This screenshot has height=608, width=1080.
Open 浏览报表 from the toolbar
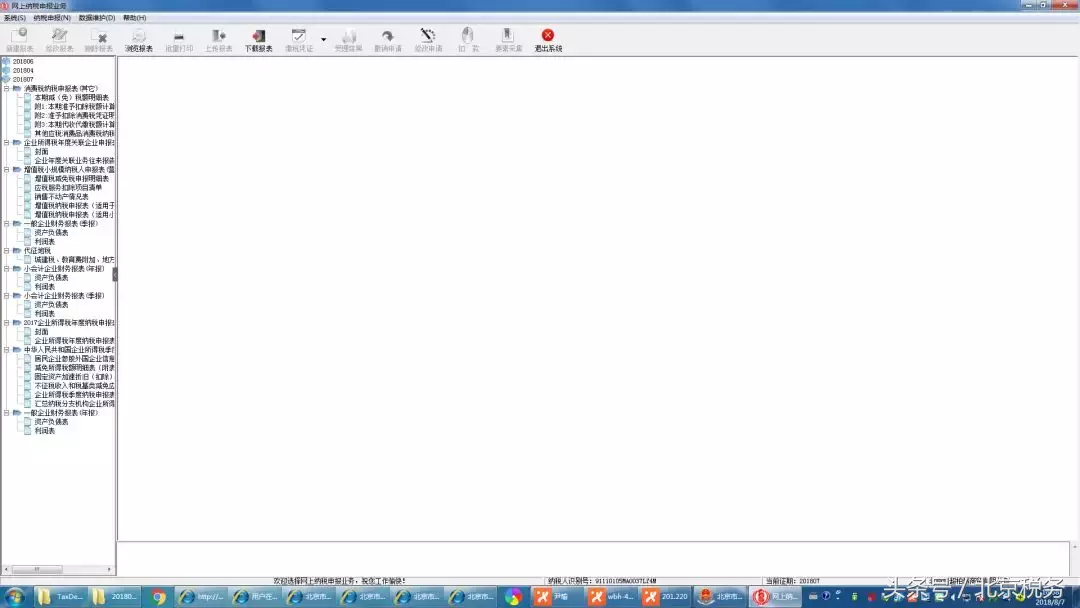click(x=138, y=40)
